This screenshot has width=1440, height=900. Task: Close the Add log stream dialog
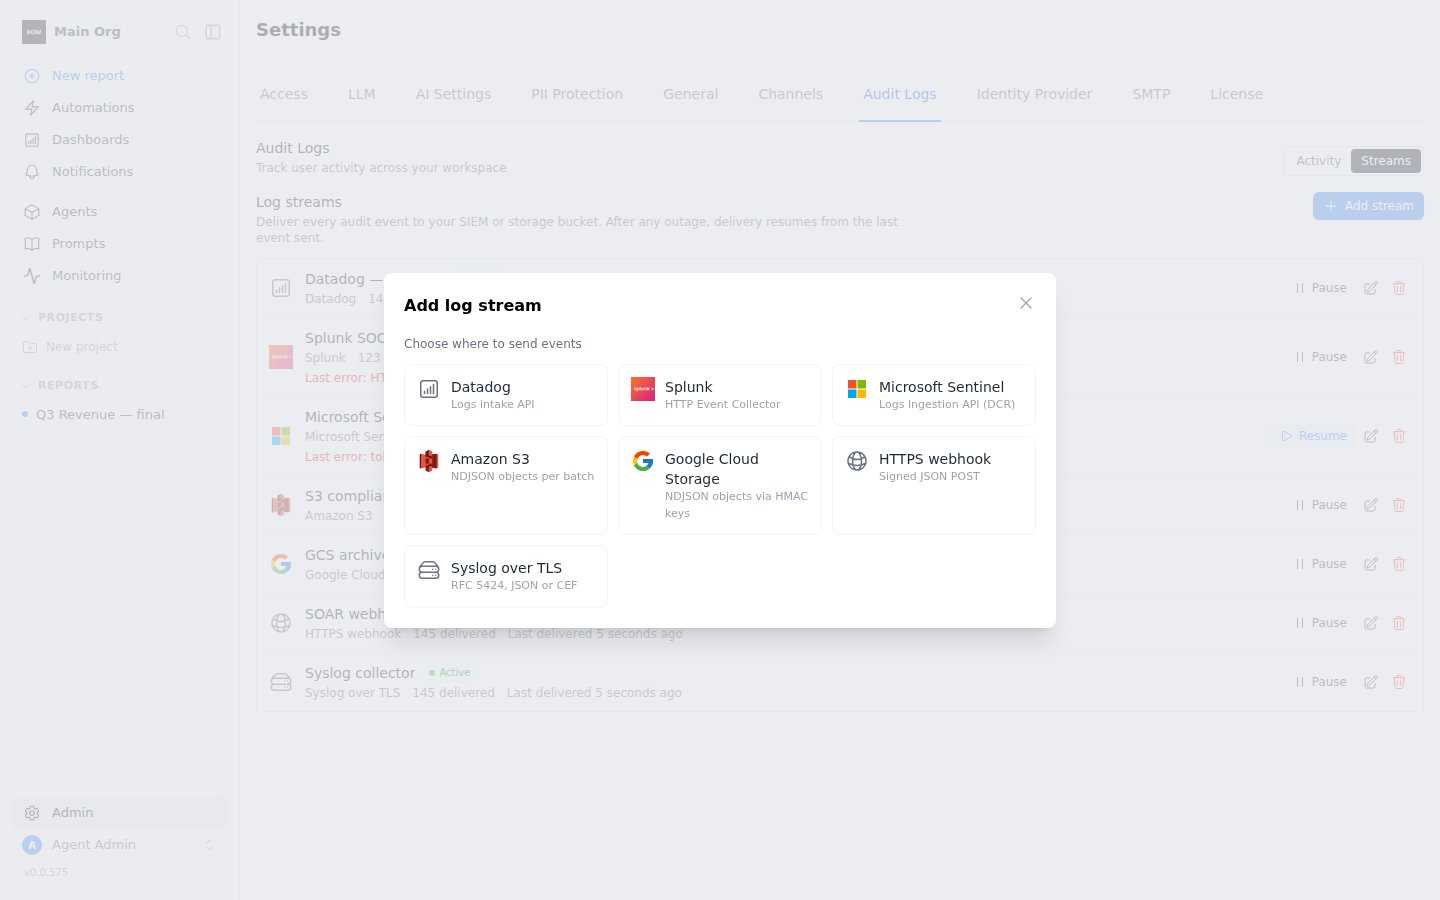tap(1026, 303)
